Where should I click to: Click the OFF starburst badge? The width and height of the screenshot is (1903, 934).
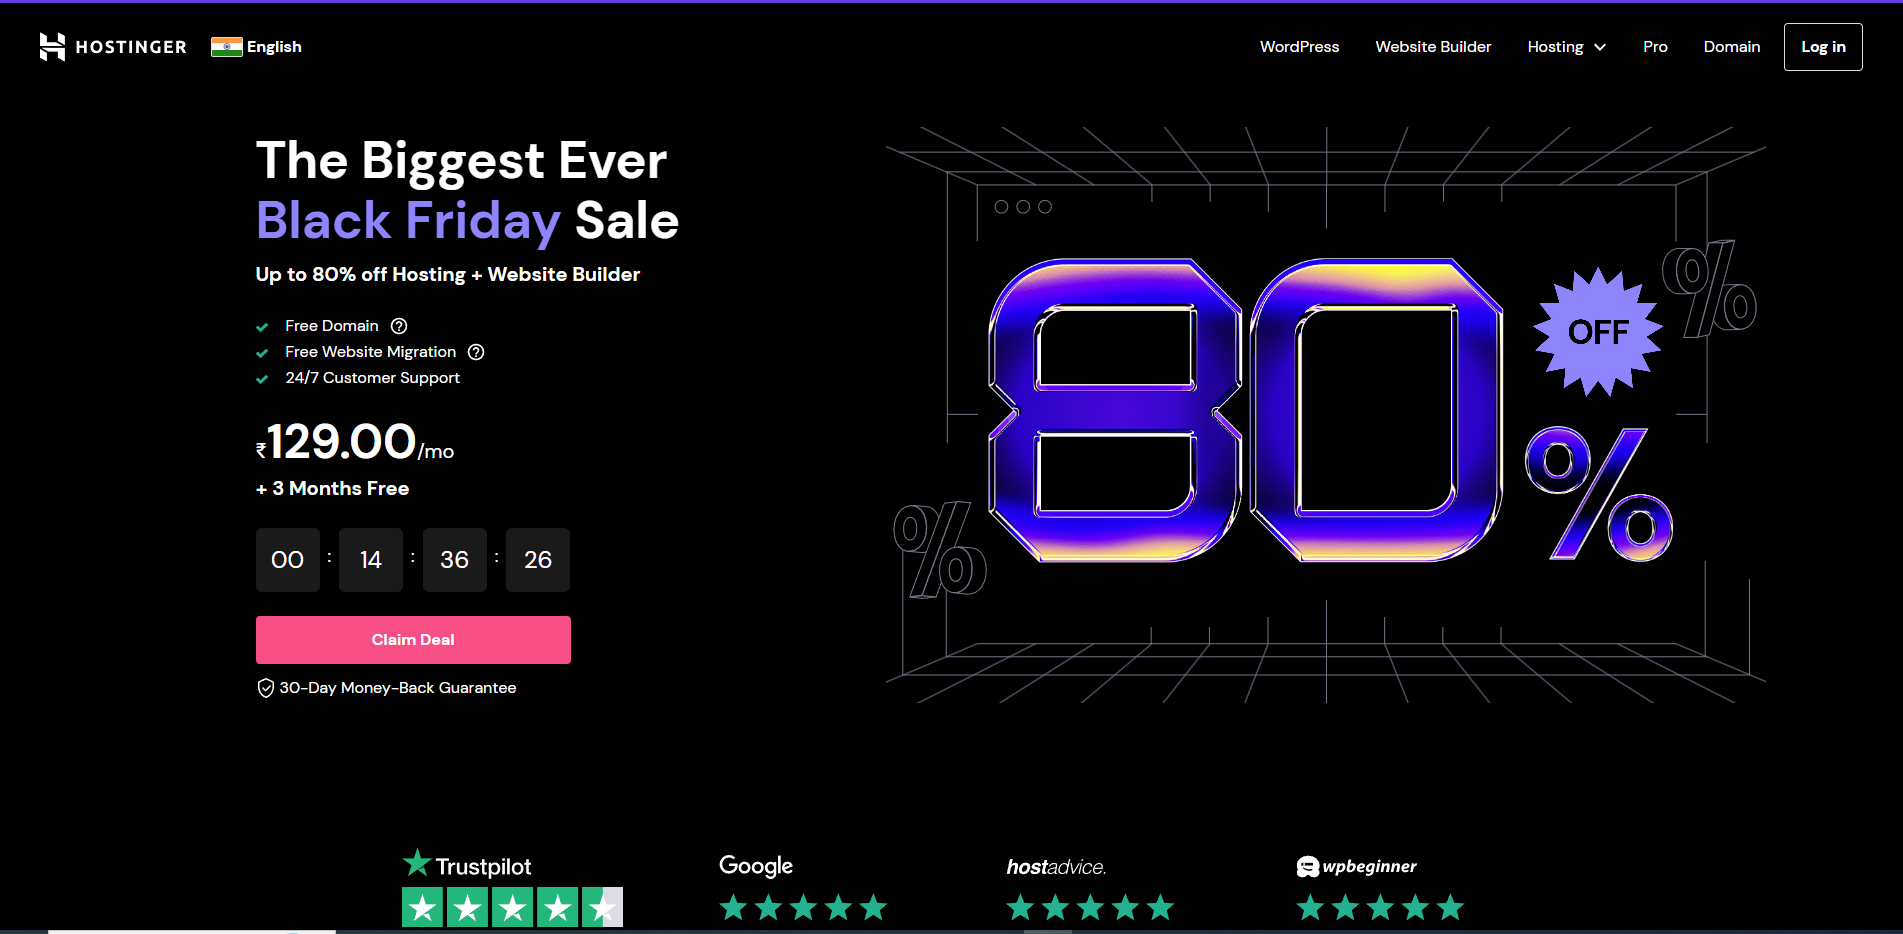coord(1598,332)
